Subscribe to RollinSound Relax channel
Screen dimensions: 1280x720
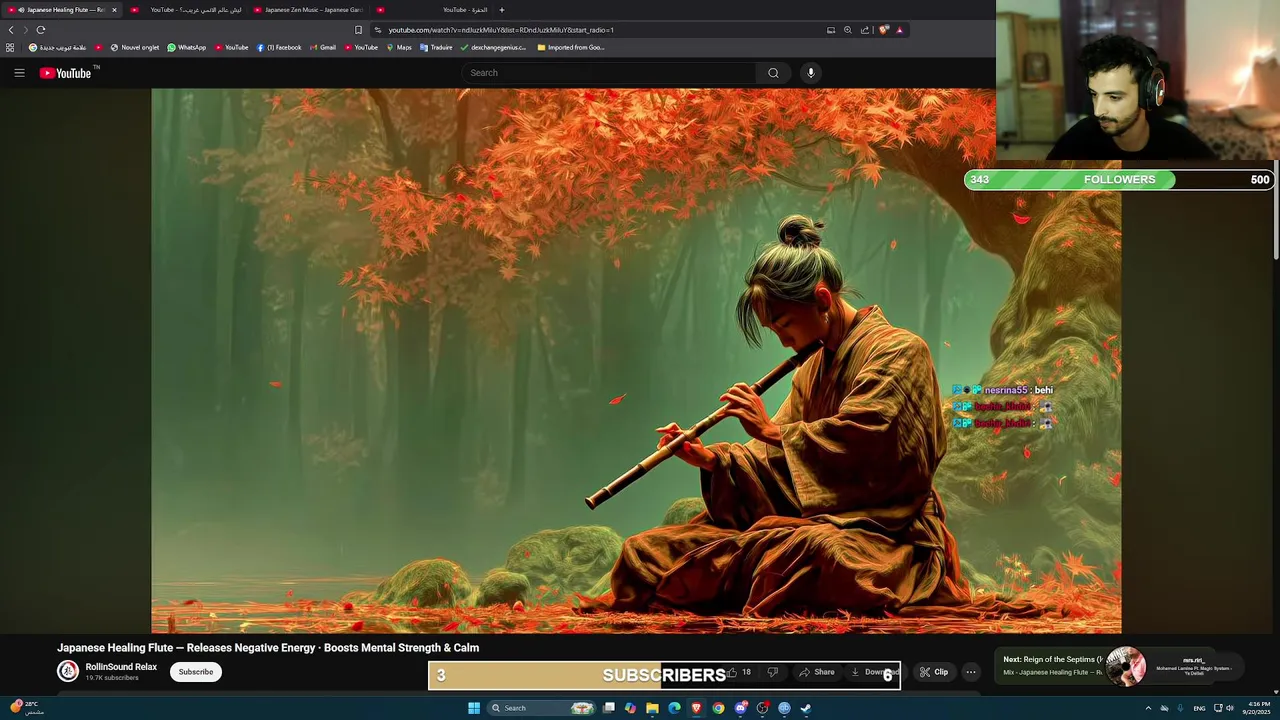tap(196, 672)
